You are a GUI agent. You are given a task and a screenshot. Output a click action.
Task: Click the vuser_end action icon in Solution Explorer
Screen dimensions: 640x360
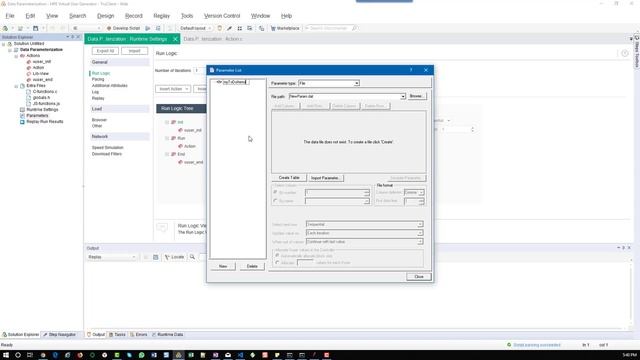click(x=29, y=80)
